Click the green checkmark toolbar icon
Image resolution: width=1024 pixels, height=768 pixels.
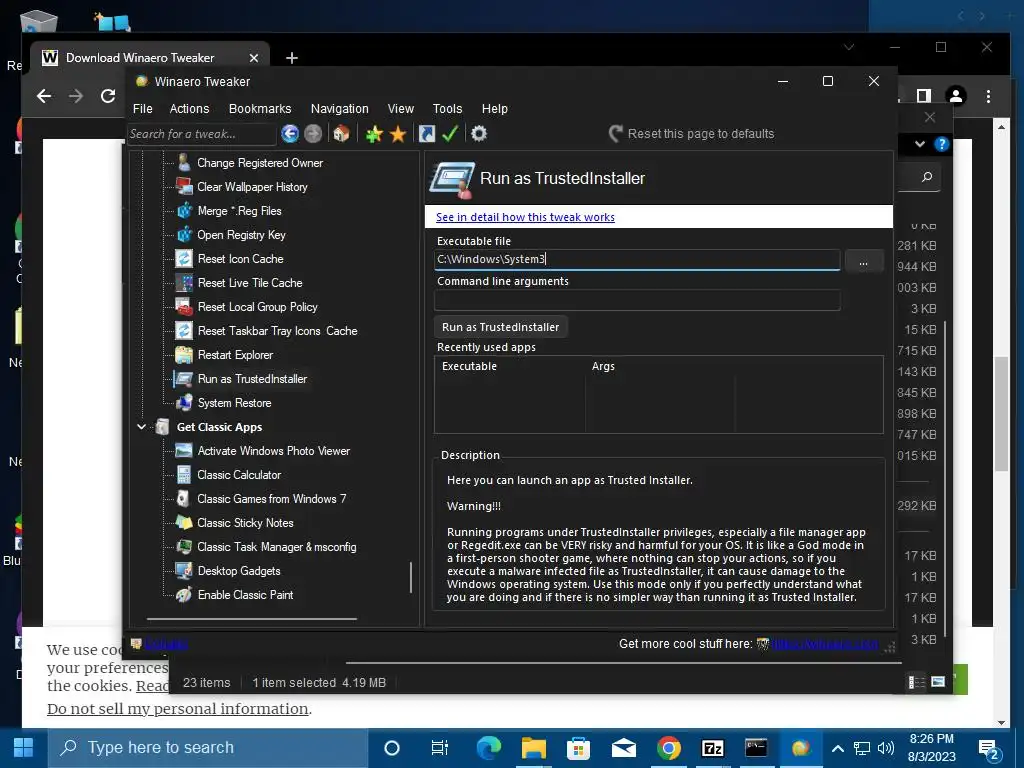[450, 134]
